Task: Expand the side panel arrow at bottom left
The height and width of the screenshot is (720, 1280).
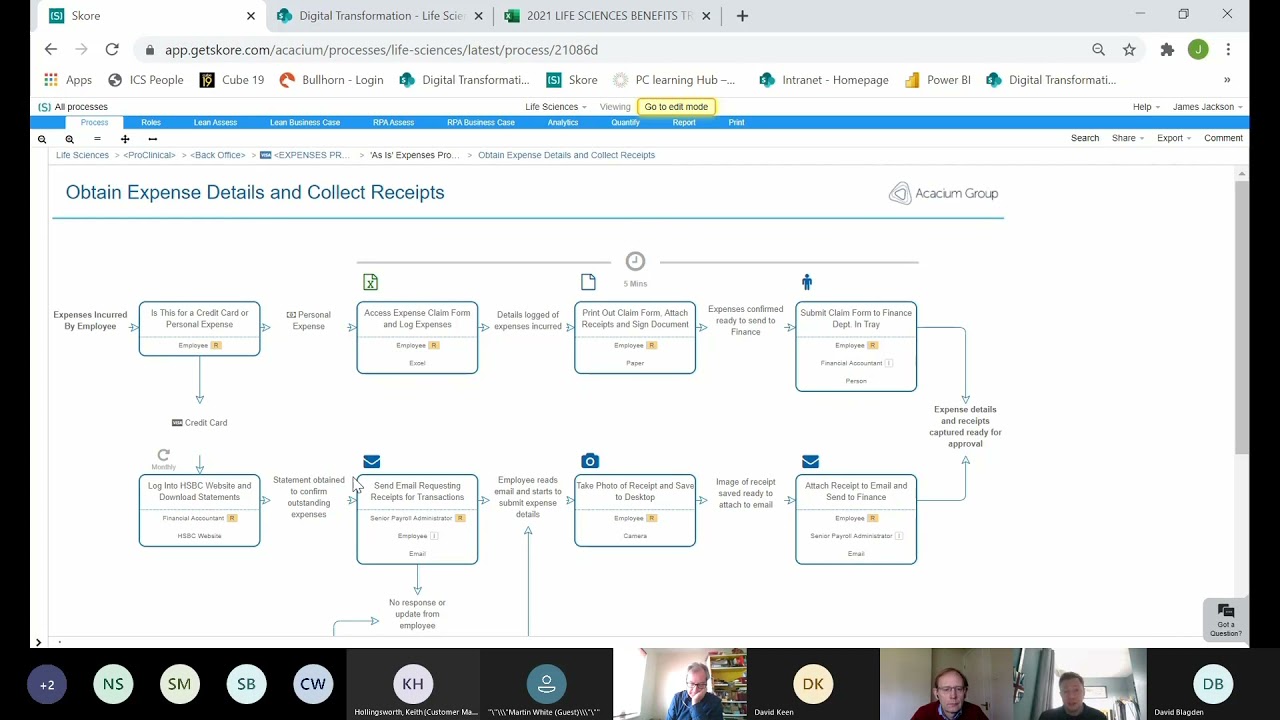Action: click(x=38, y=642)
